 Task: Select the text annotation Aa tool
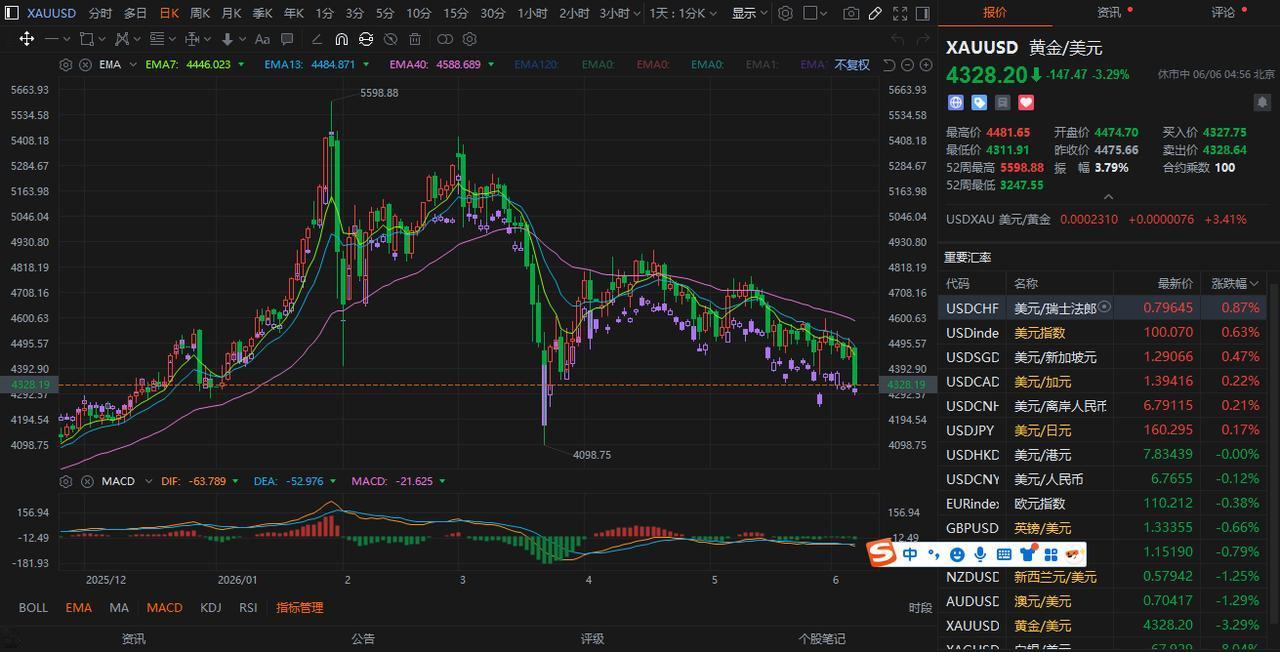pos(262,39)
